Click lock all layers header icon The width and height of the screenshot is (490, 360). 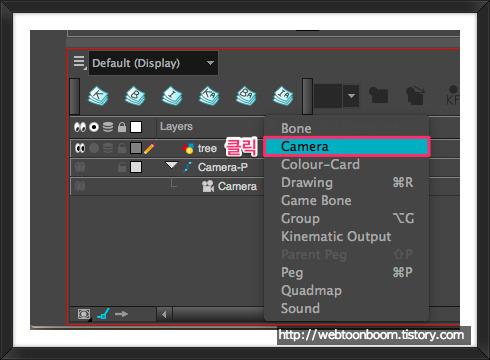click(x=122, y=127)
